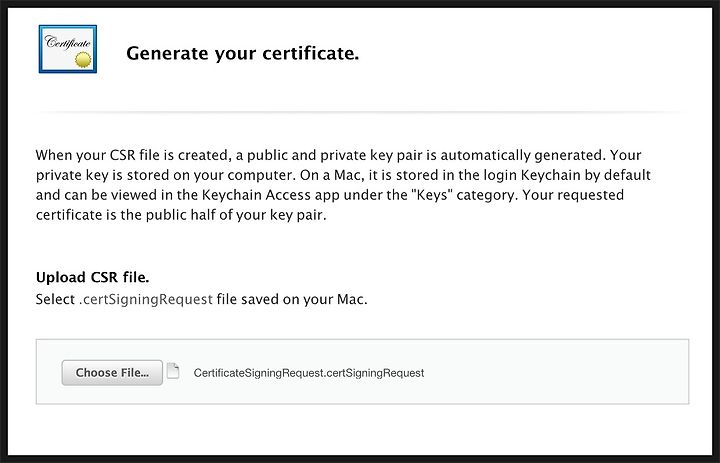Click the small document icon beside Choose File
This screenshot has width=720, height=463.
[173, 371]
